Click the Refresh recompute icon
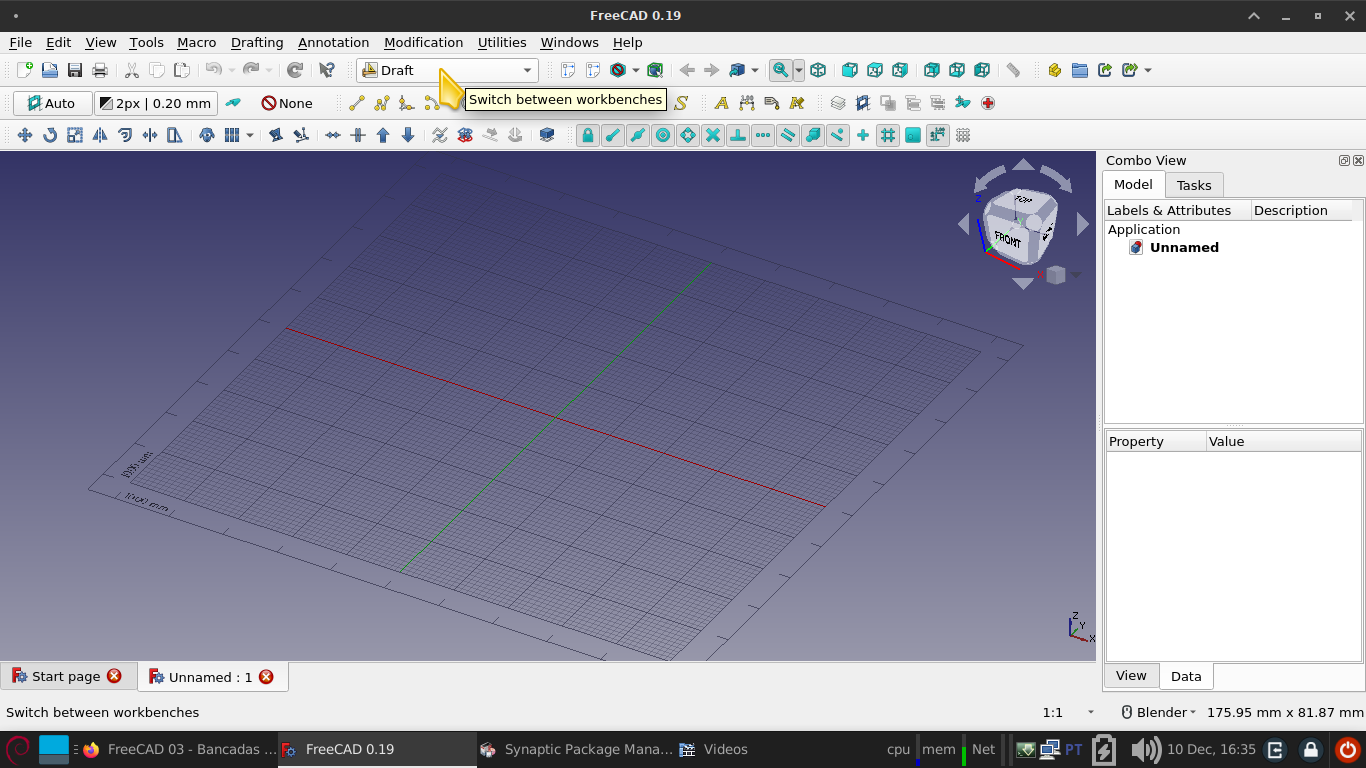The height and width of the screenshot is (768, 1366). [x=295, y=70]
